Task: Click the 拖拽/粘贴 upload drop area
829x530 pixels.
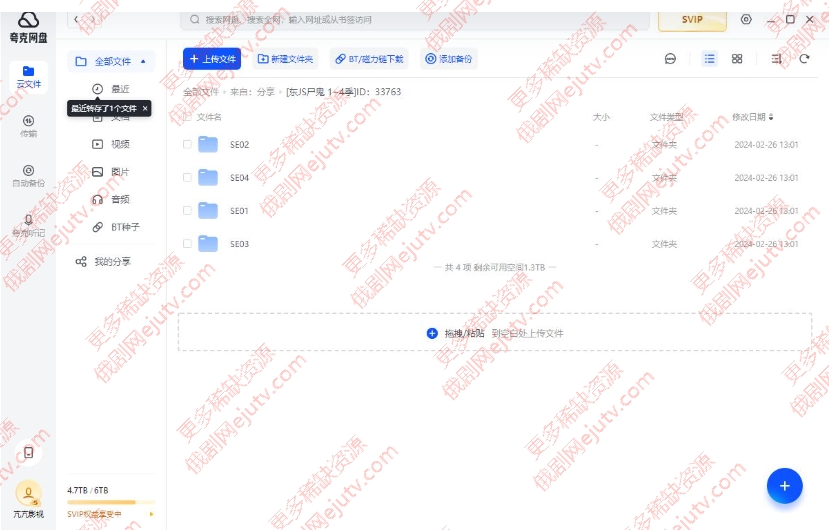Action: (x=495, y=333)
